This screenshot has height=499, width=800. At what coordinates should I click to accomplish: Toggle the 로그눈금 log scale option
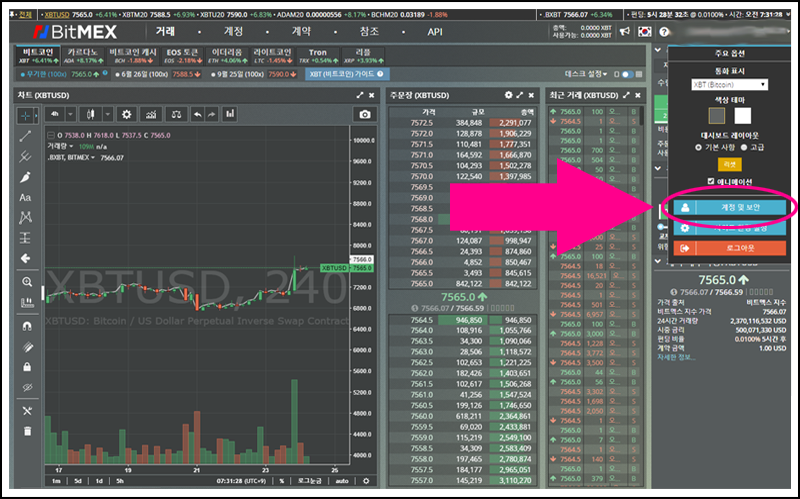click(309, 481)
